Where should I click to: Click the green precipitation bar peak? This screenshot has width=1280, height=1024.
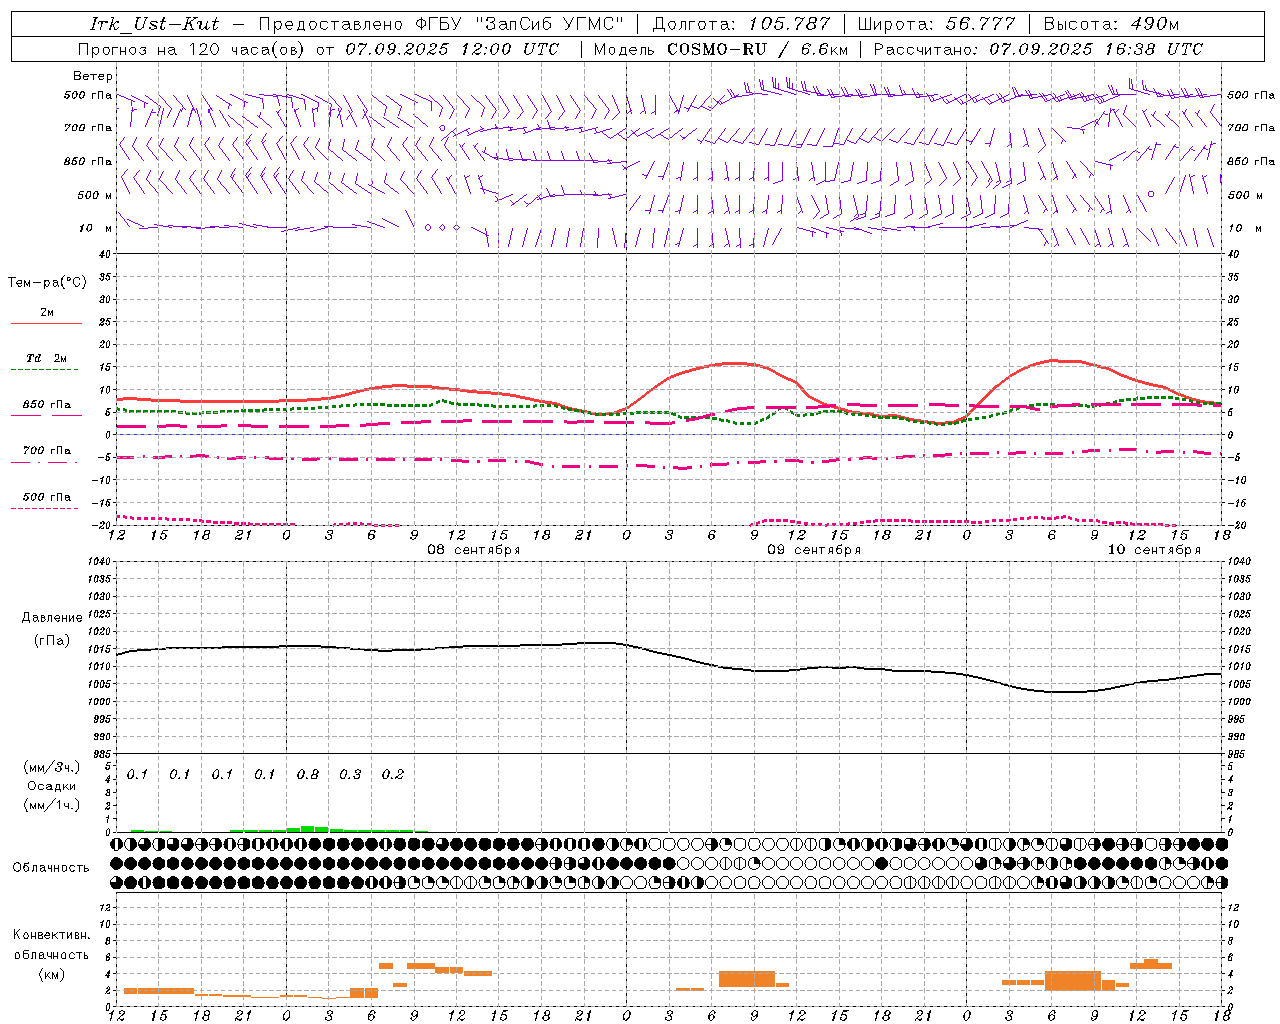pos(308,828)
